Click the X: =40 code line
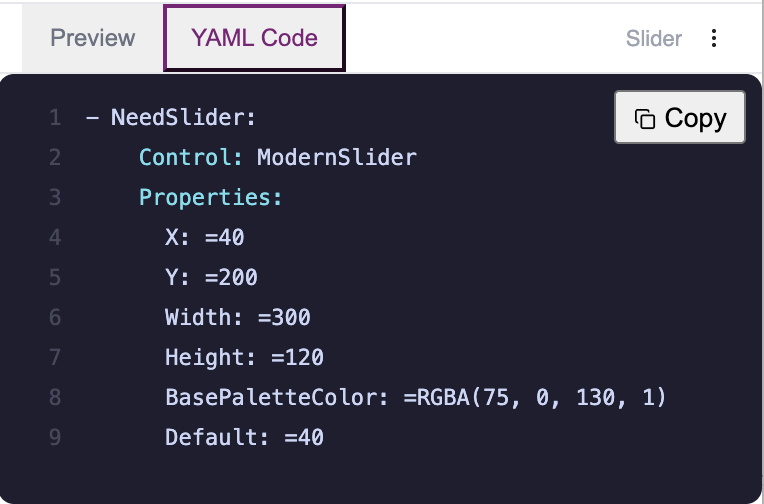 [205, 237]
